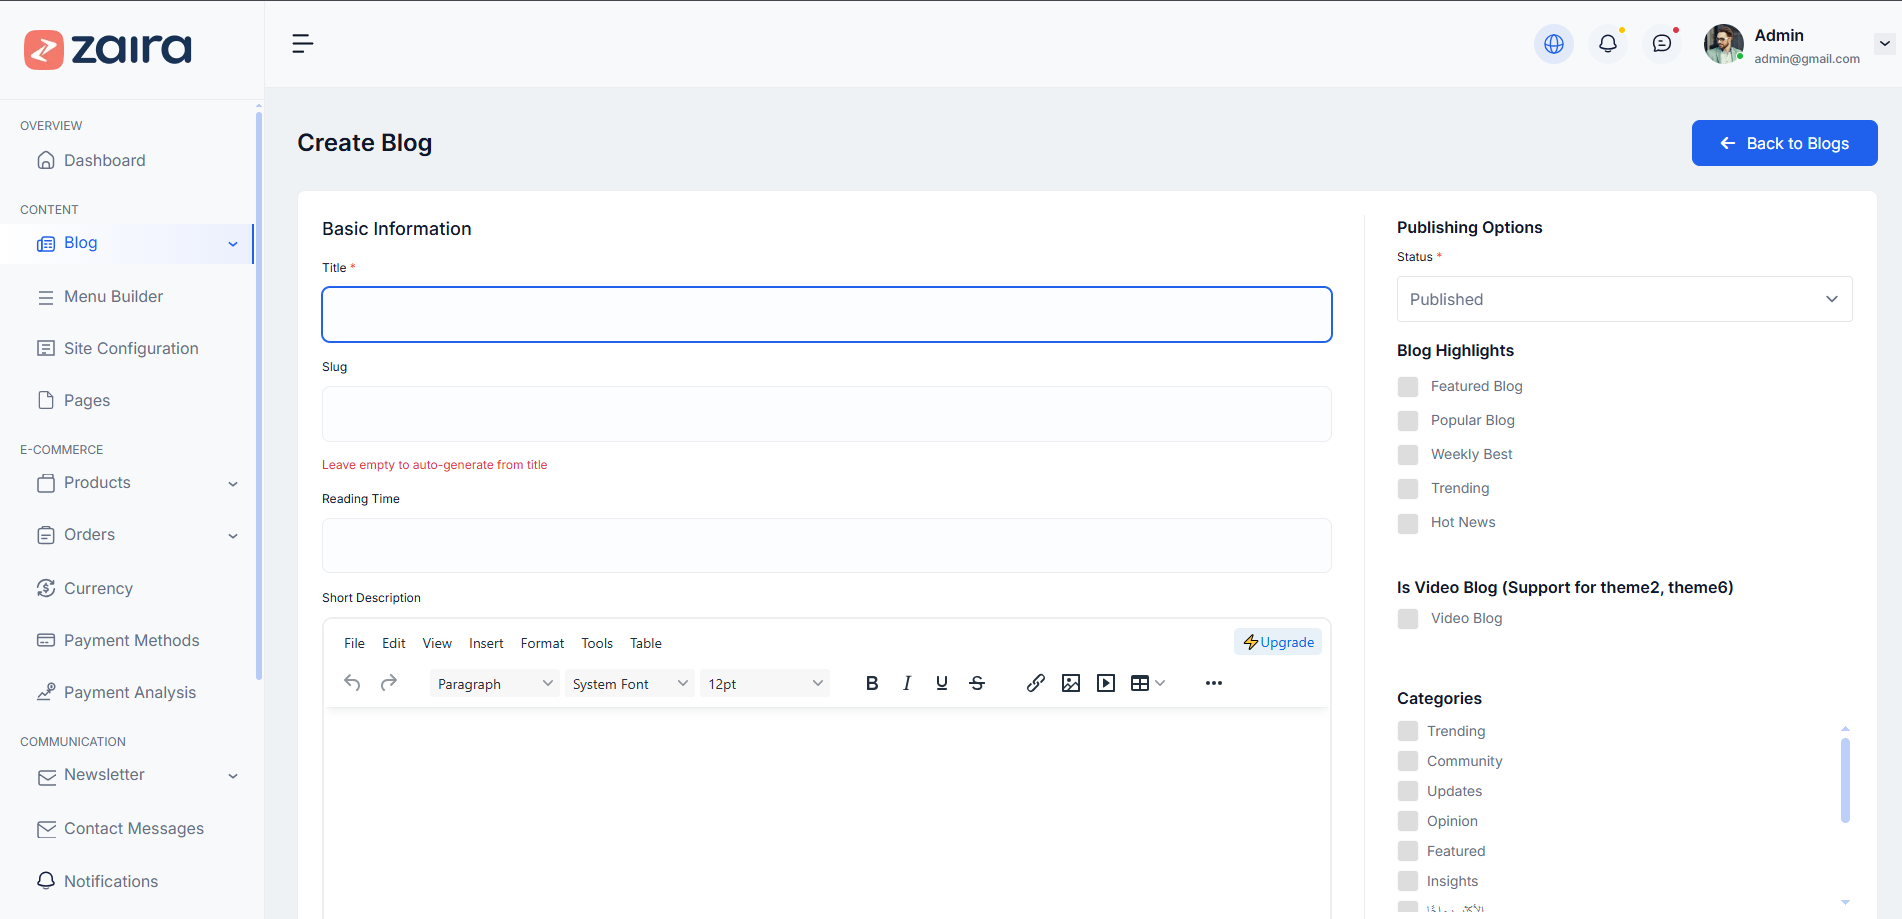Open the Format menu in editor

[x=542, y=643]
